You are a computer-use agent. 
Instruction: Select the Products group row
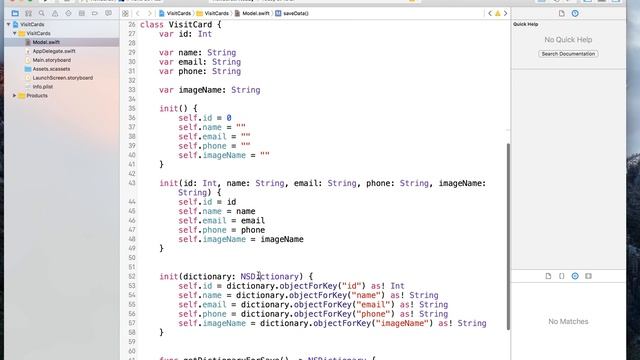pyautogui.click(x=61, y=96)
